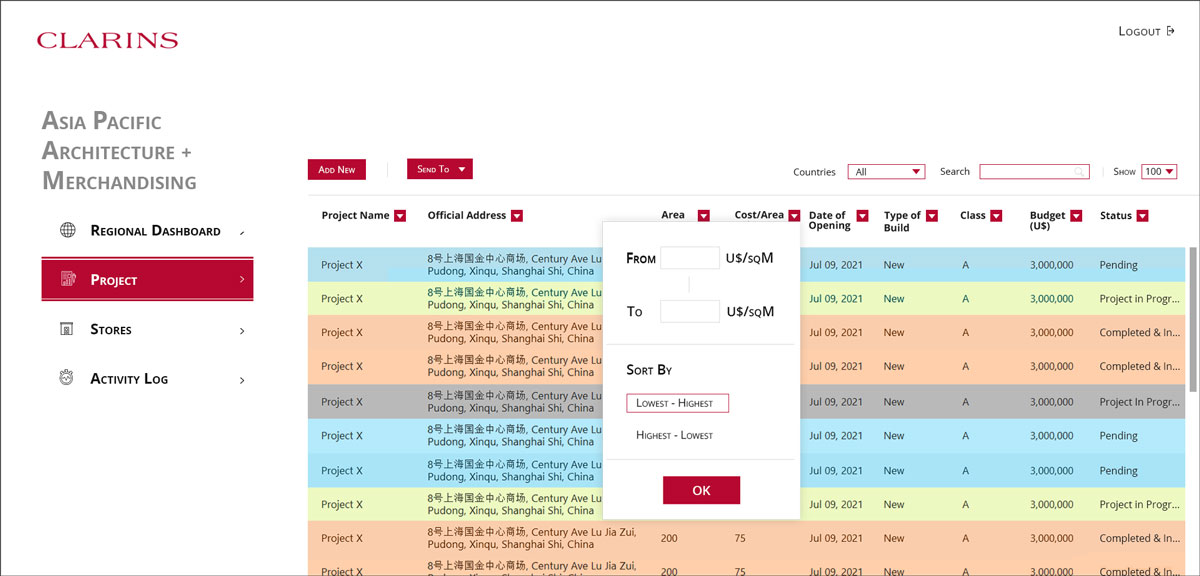This screenshot has width=1200, height=576.
Task: Click the Budget (U$) column header
Action: 1048,220
